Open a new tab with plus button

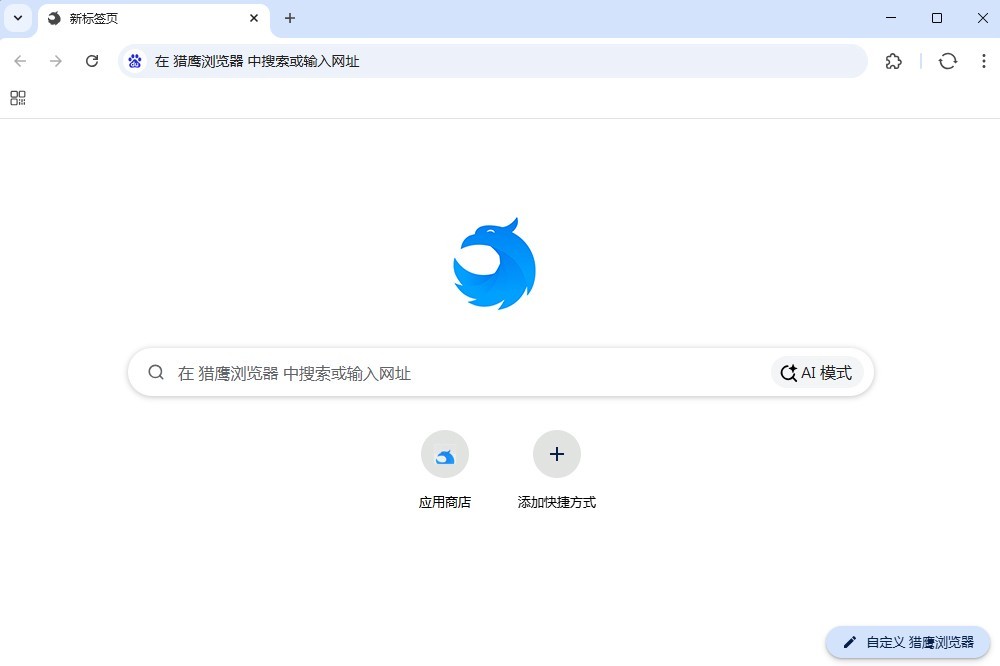pos(290,18)
